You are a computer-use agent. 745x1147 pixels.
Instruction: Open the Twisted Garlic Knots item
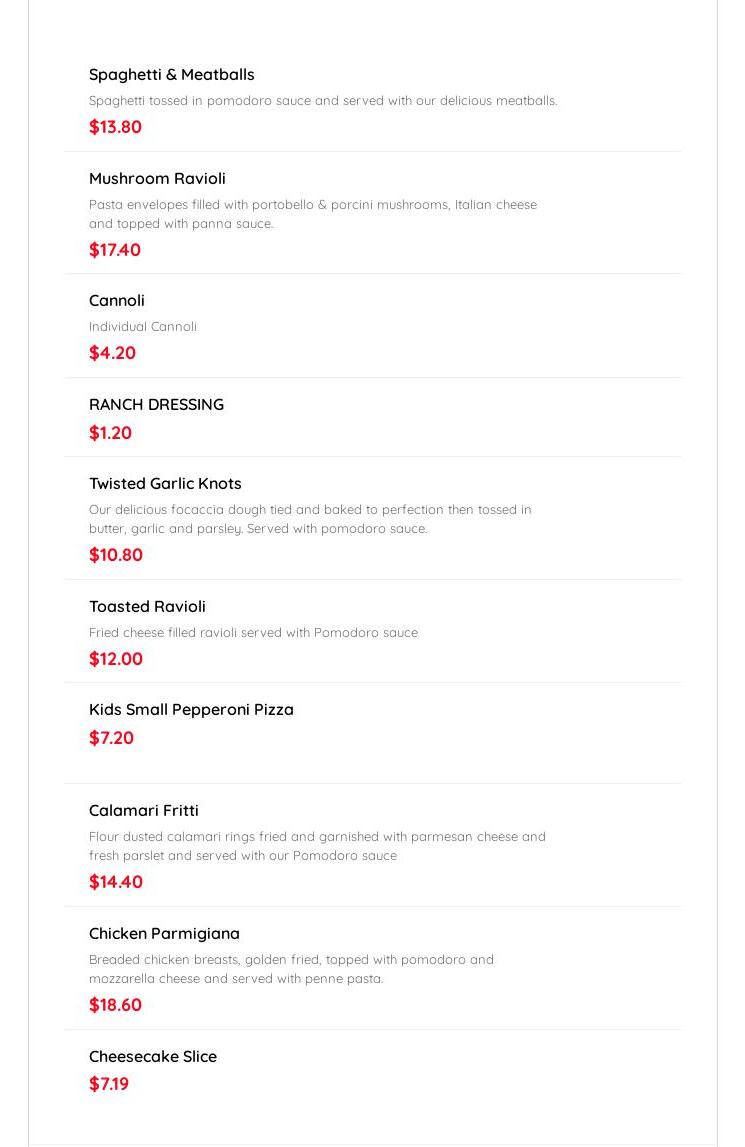coord(165,484)
